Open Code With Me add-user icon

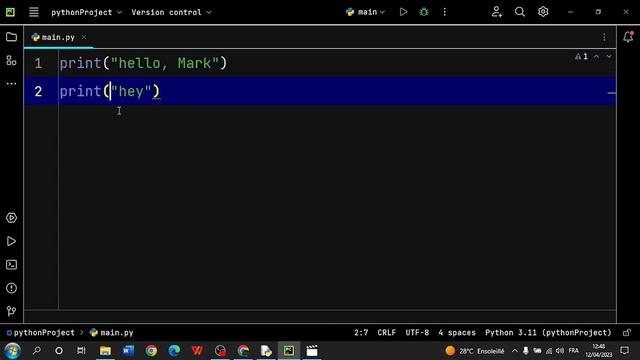[x=497, y=12]
